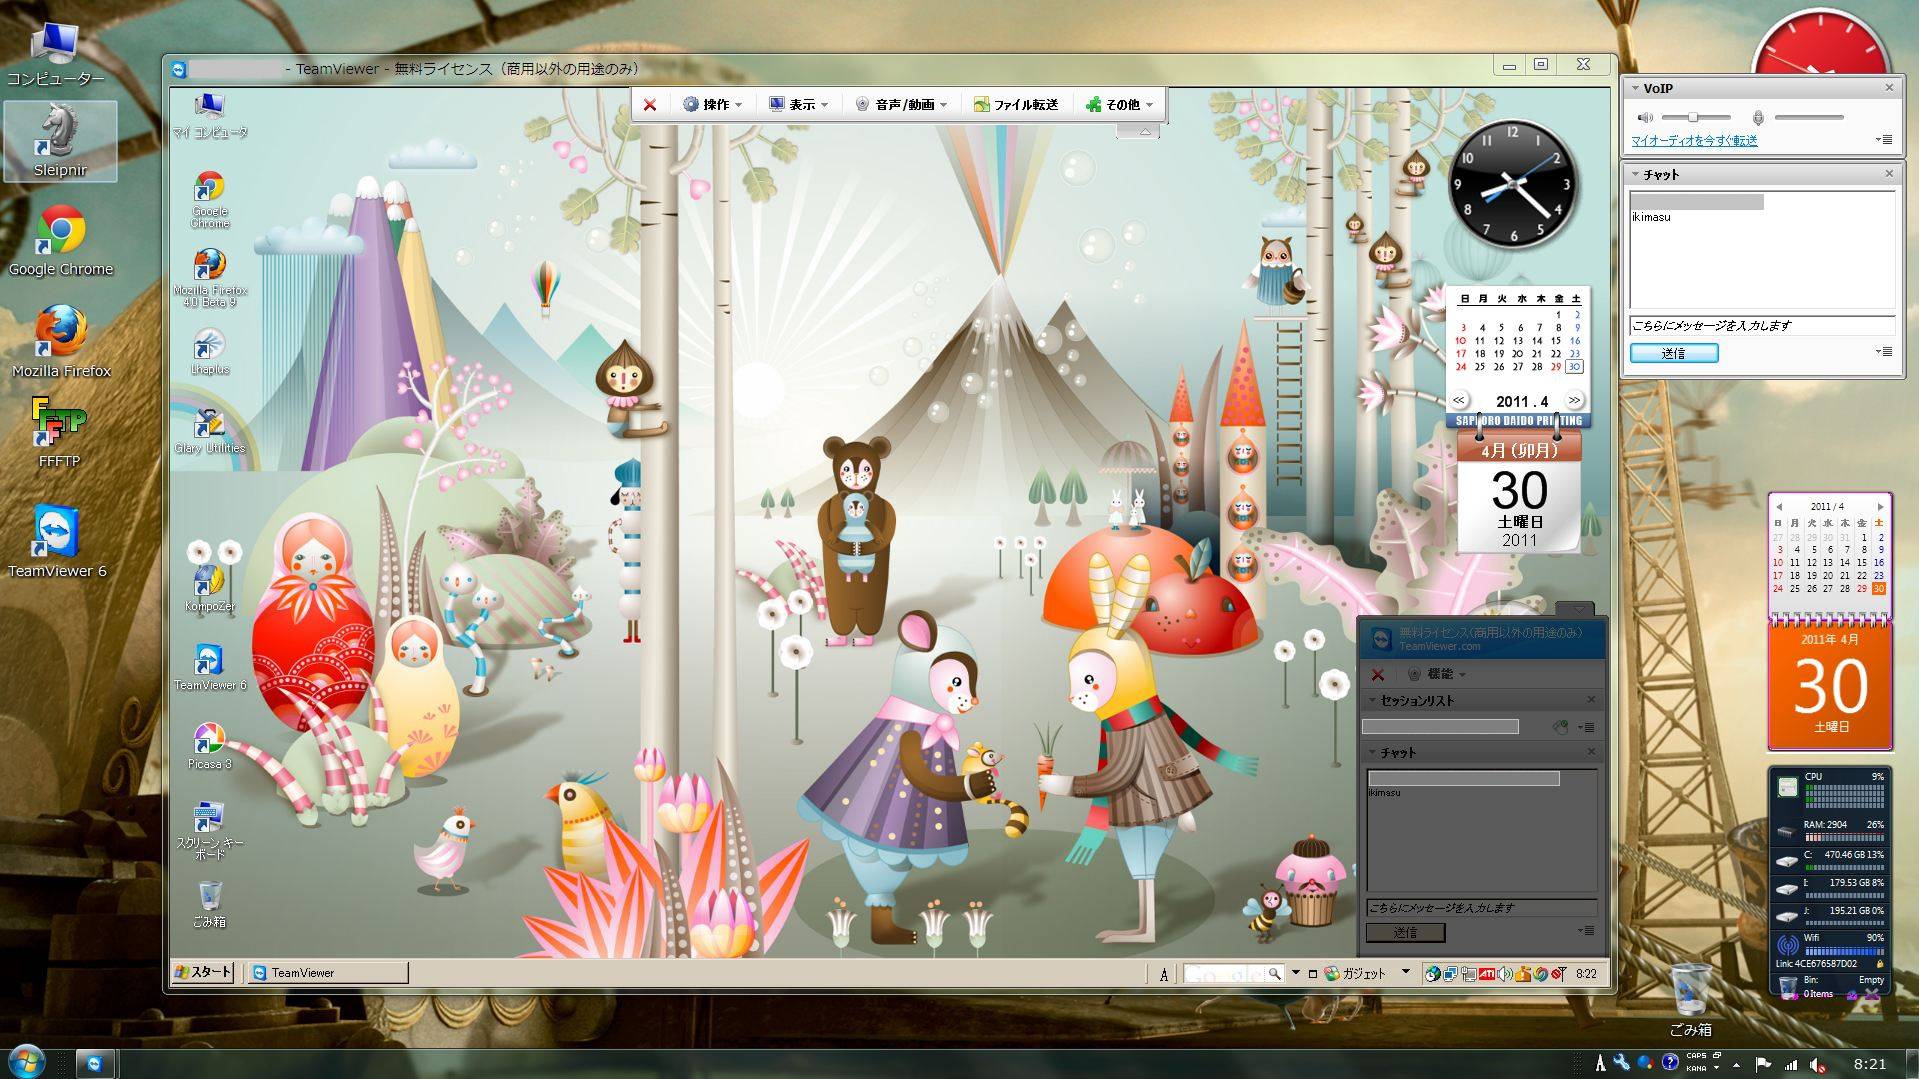Viewport: 1919px width, 1079px height.
Task: Open その他 dropdown menu
Action: click(1120, 104)
